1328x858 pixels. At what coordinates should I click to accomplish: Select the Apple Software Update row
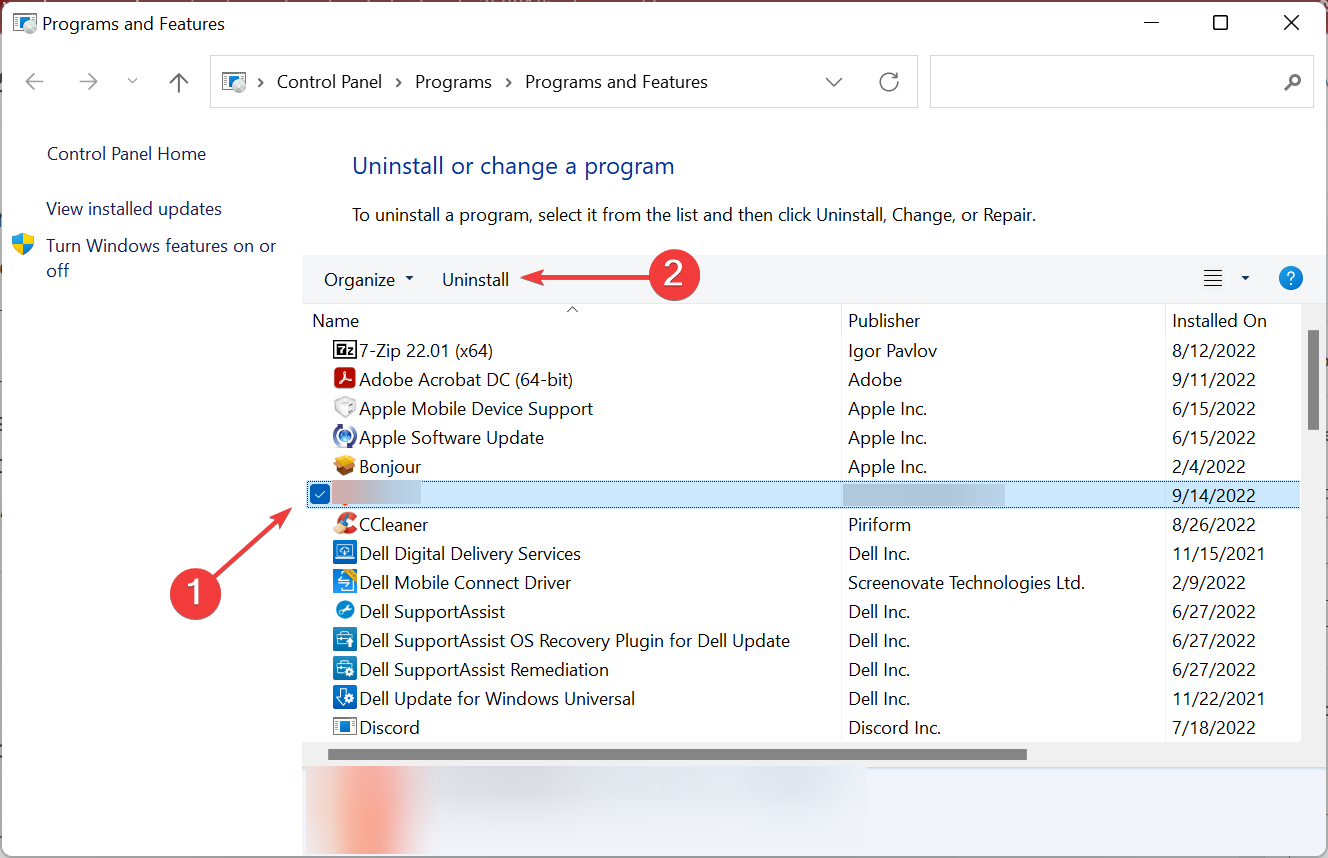[x=802, y=437]
